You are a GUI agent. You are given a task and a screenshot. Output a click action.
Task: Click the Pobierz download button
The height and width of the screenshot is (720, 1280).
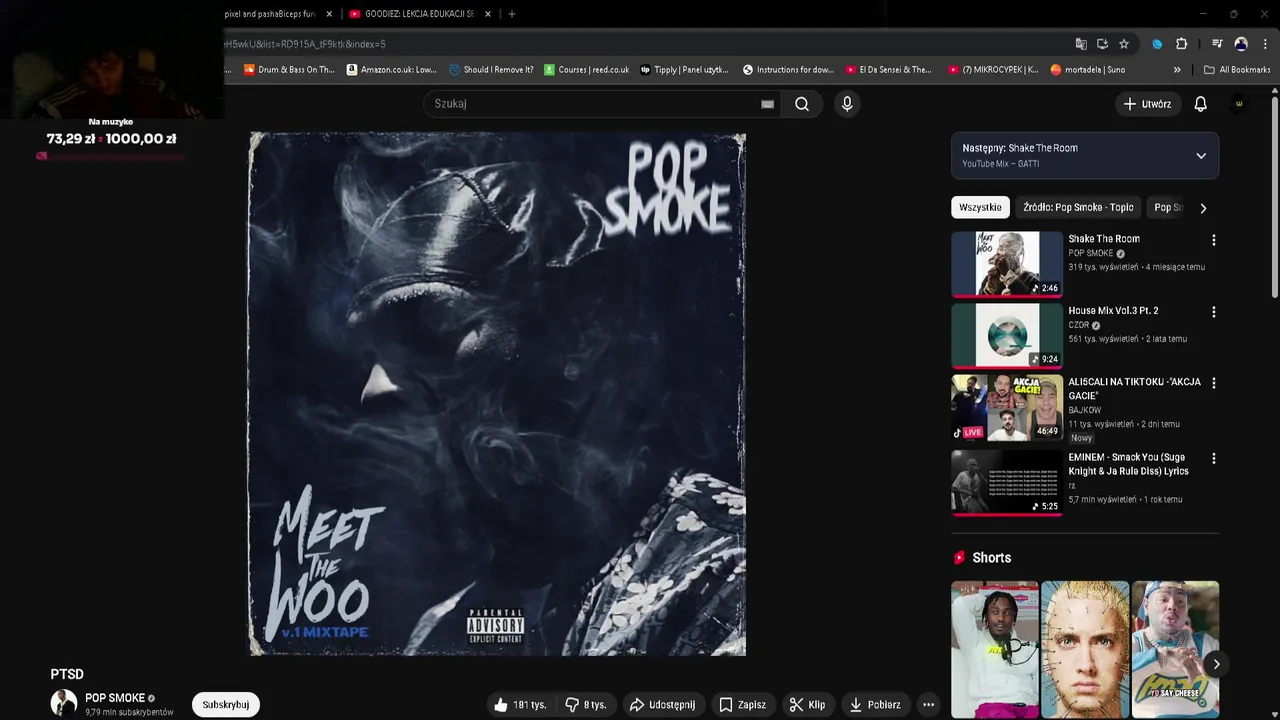[x=875, y=705]
